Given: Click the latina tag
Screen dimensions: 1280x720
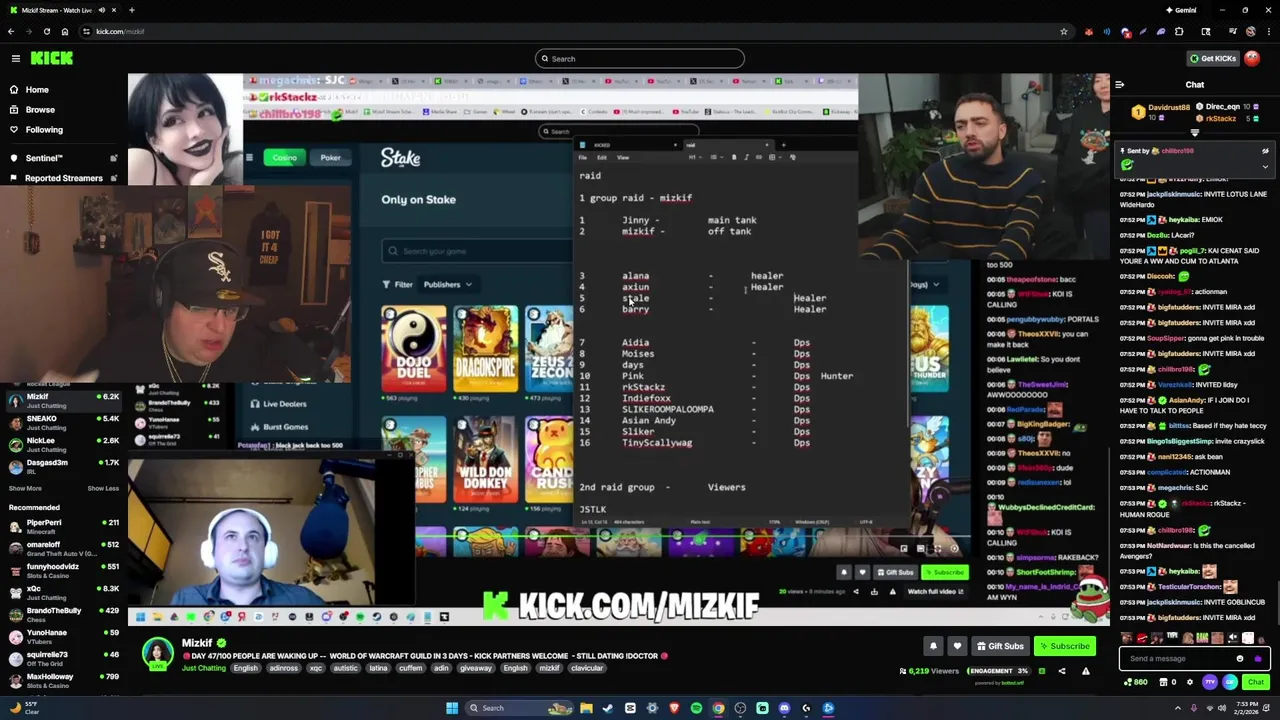Looking at the screenshot, I should 378,668.
